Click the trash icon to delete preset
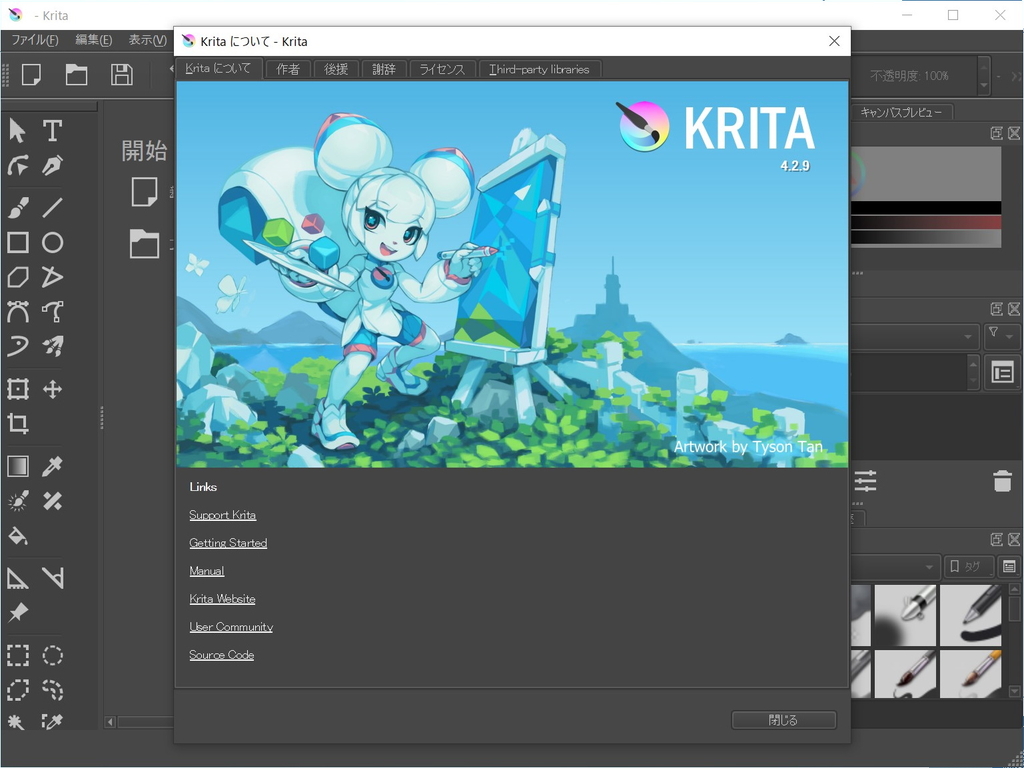 tap(1004, 482)
